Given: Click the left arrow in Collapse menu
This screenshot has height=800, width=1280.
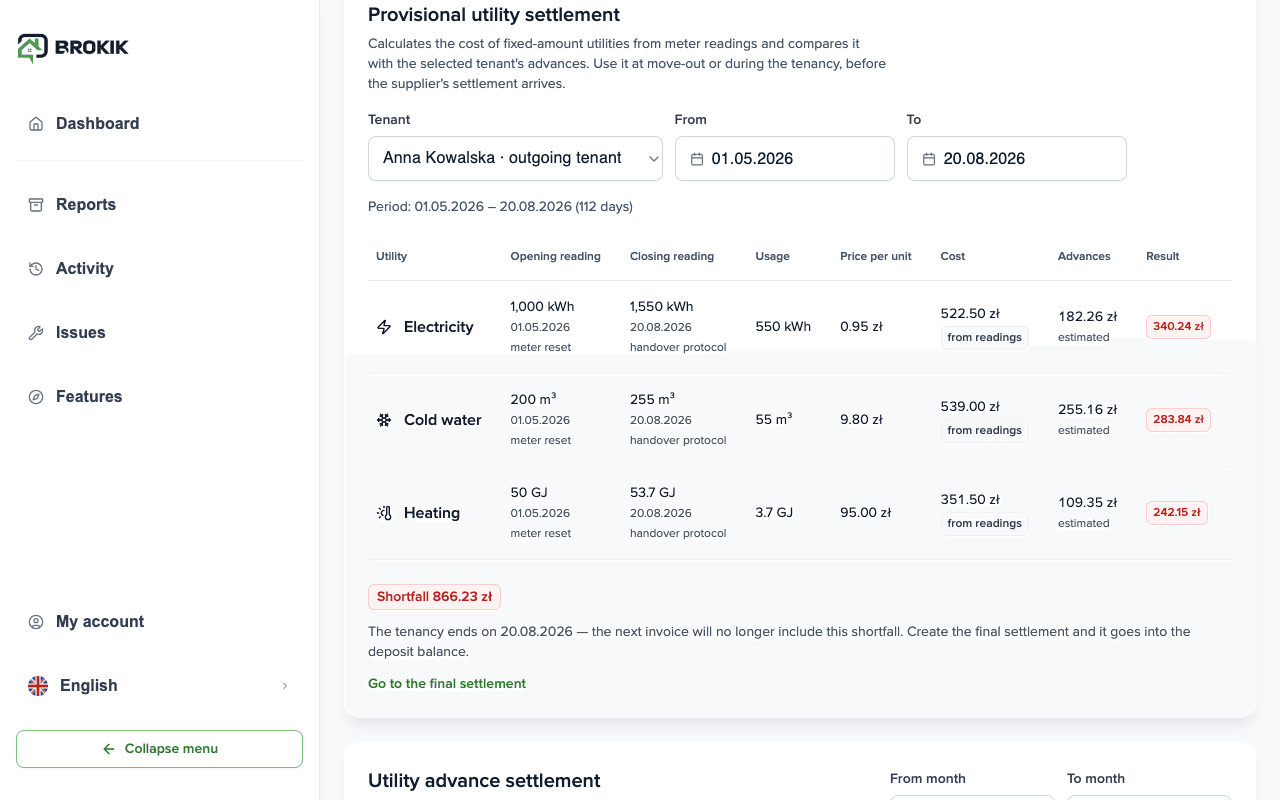Looking at the screenshot, I should (109, 749).
